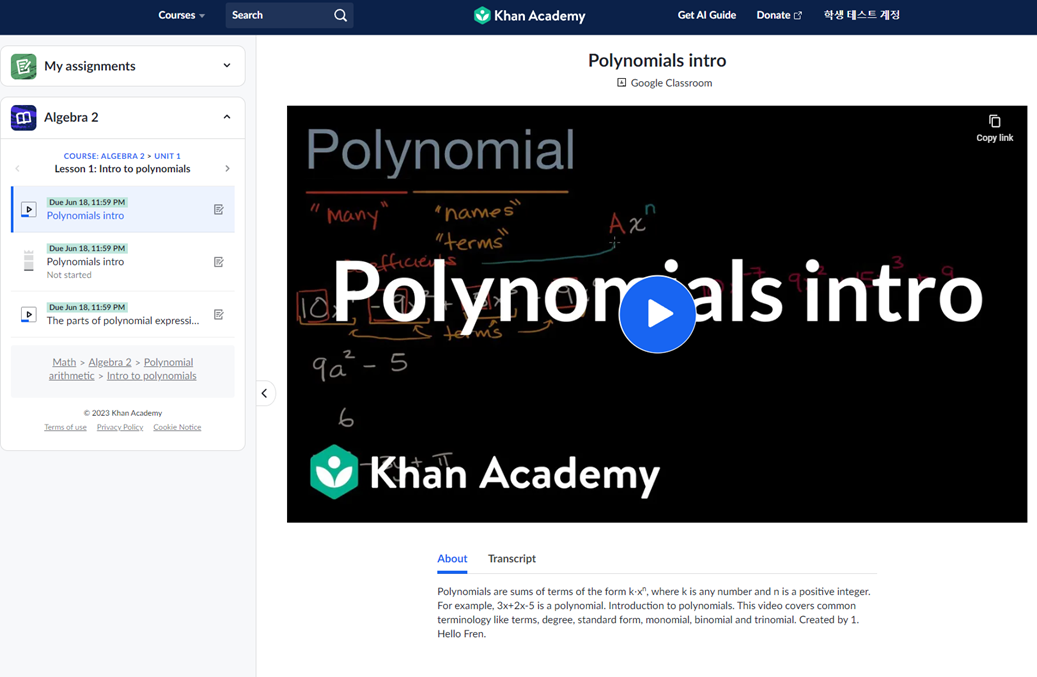Click the Intro to polynomials breadcrumb link
Image resolution: width=1037 pixels, height=677 pixels.
[151, 376]
